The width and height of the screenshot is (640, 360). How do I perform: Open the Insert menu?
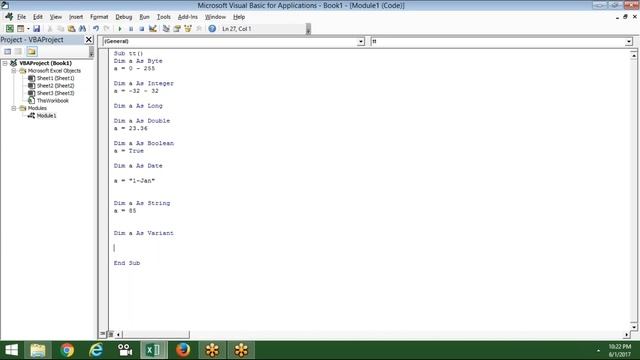pyautogui.click(x=76, y=17)
